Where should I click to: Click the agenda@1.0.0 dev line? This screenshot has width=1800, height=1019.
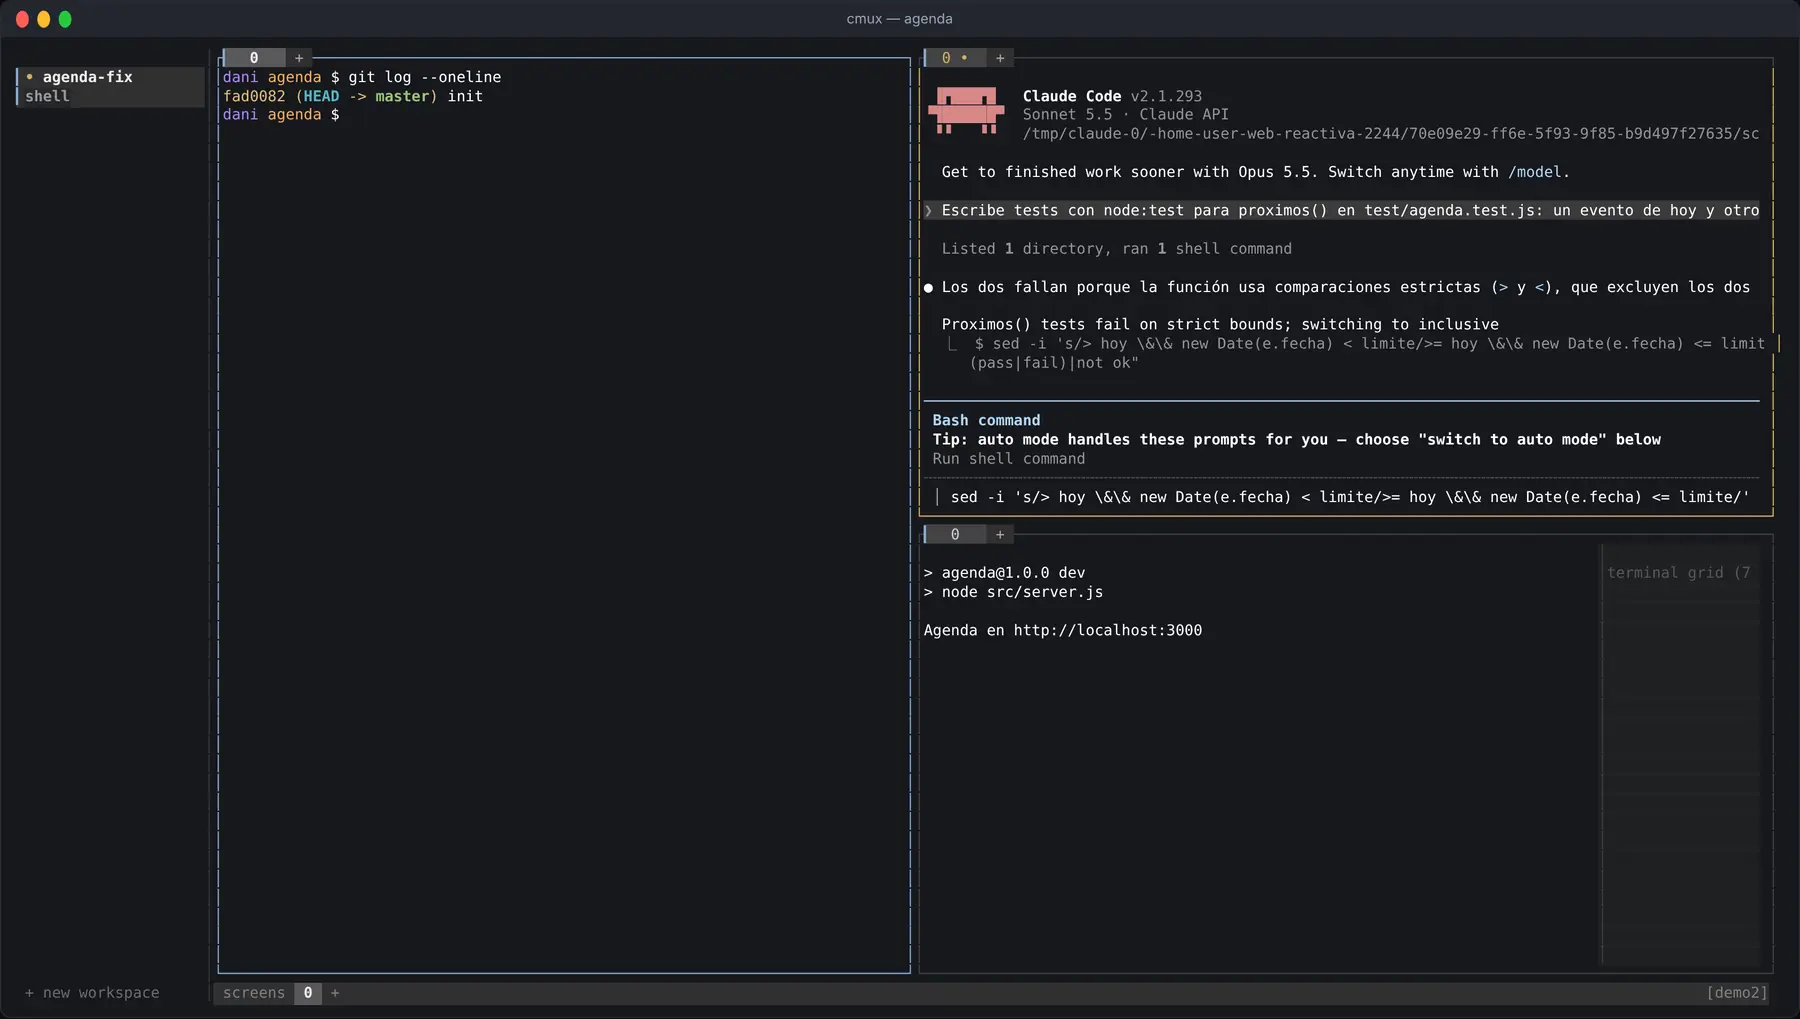coord(1004,573)
